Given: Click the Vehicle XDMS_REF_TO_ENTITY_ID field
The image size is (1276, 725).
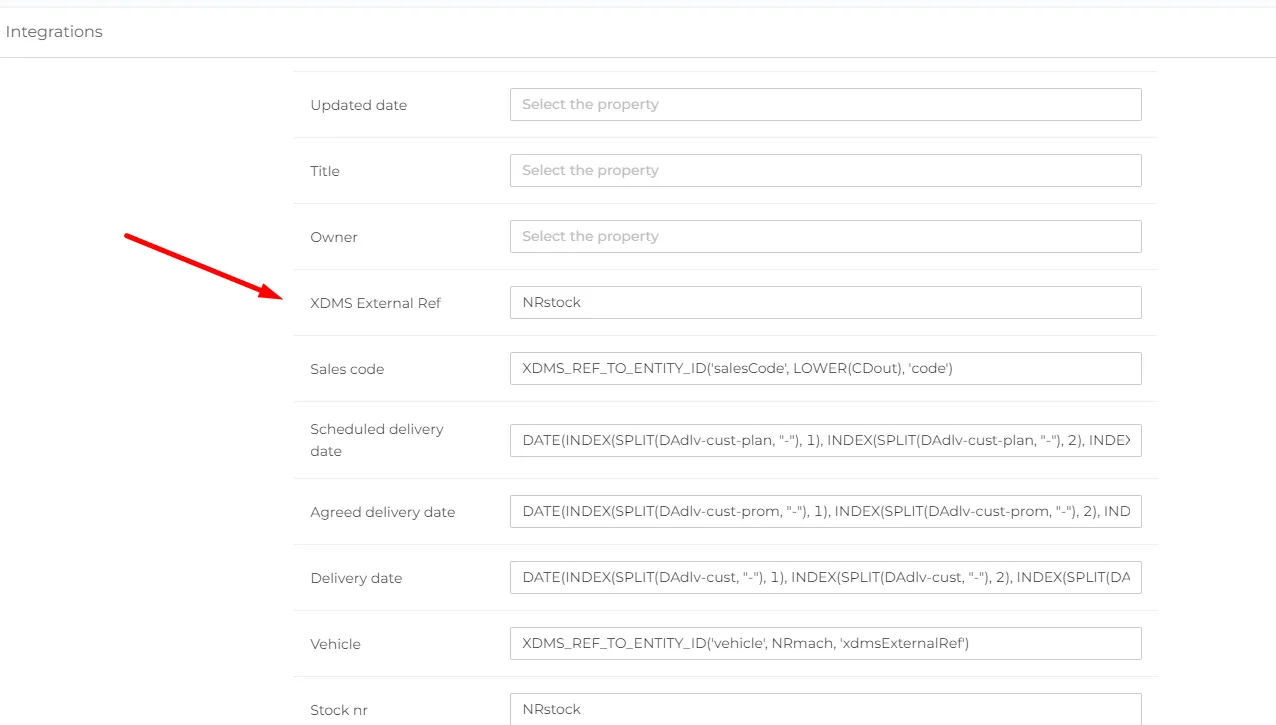Looking at the screenshot, I should 825,643.
